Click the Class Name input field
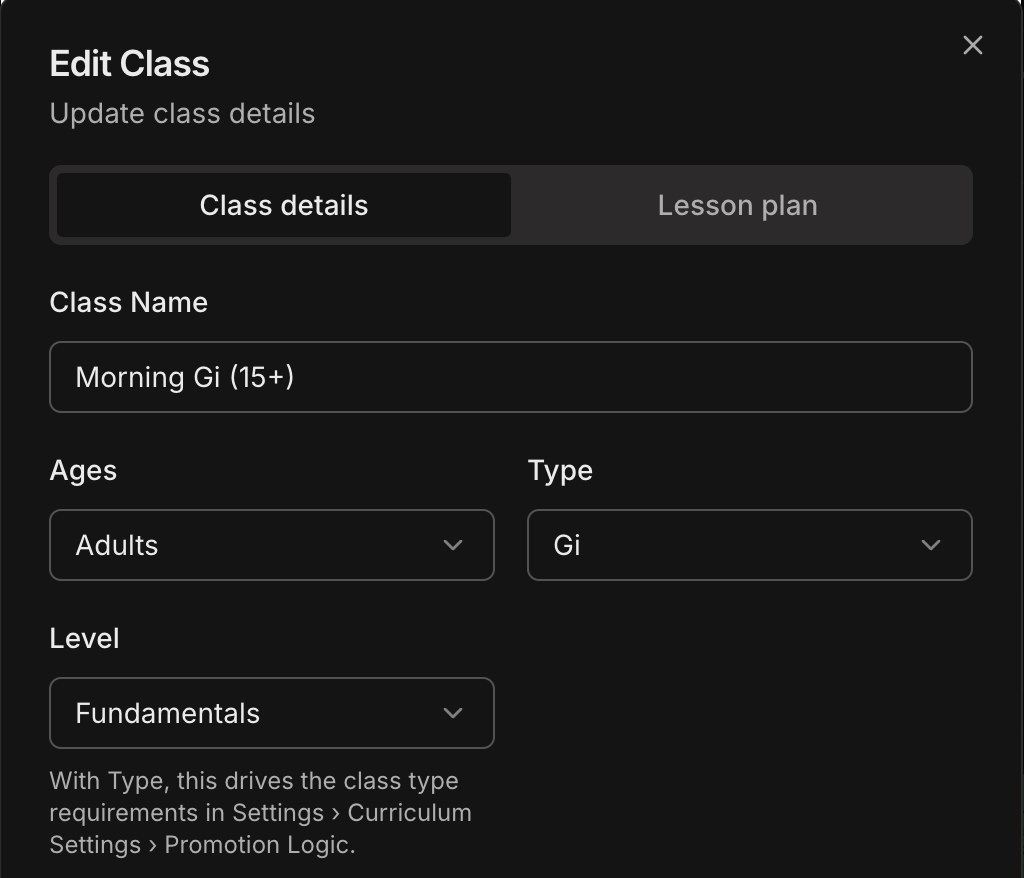The height and width of the screenshot is (878, 1024). click(511, 377)
